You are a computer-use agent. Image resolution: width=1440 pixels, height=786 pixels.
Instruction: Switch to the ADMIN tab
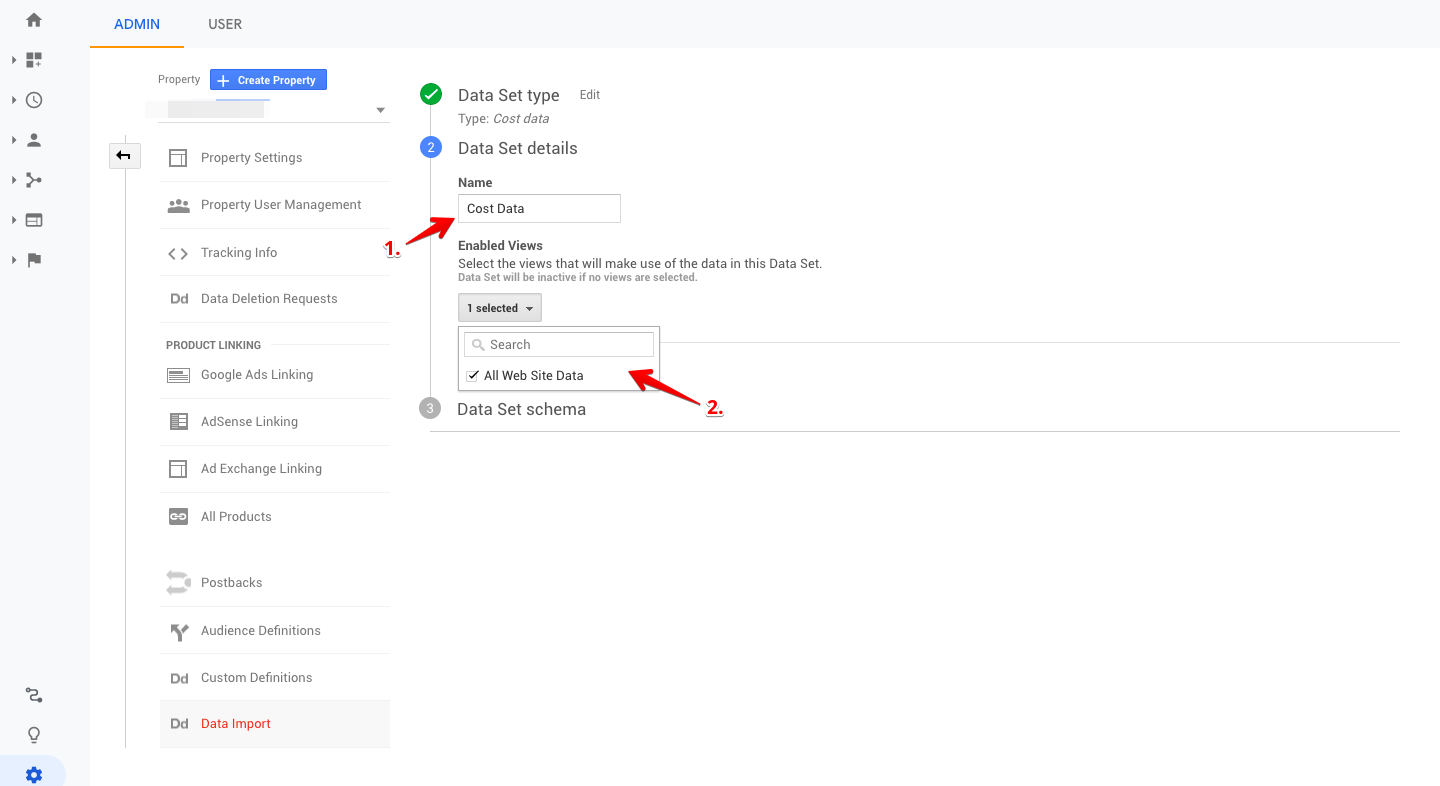click(137, 24)
